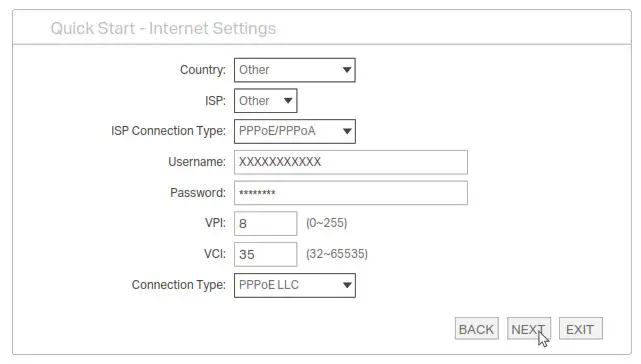Viewport: 641px width, 364px height.
Task: Click the arrow beside PPPoE LLC
Action: [x=347, y=285]
